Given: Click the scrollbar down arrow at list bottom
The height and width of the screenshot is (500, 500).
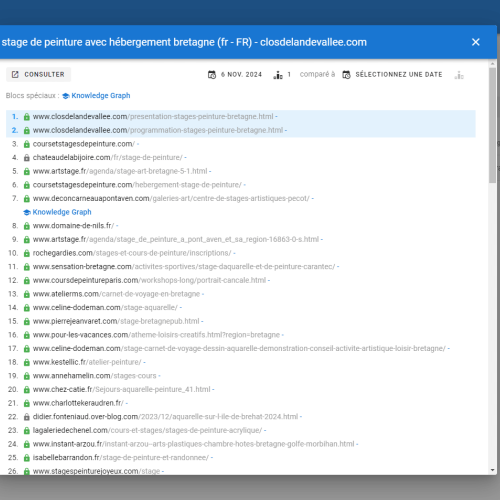Looking at the screenshot, I should pos(492,470).
